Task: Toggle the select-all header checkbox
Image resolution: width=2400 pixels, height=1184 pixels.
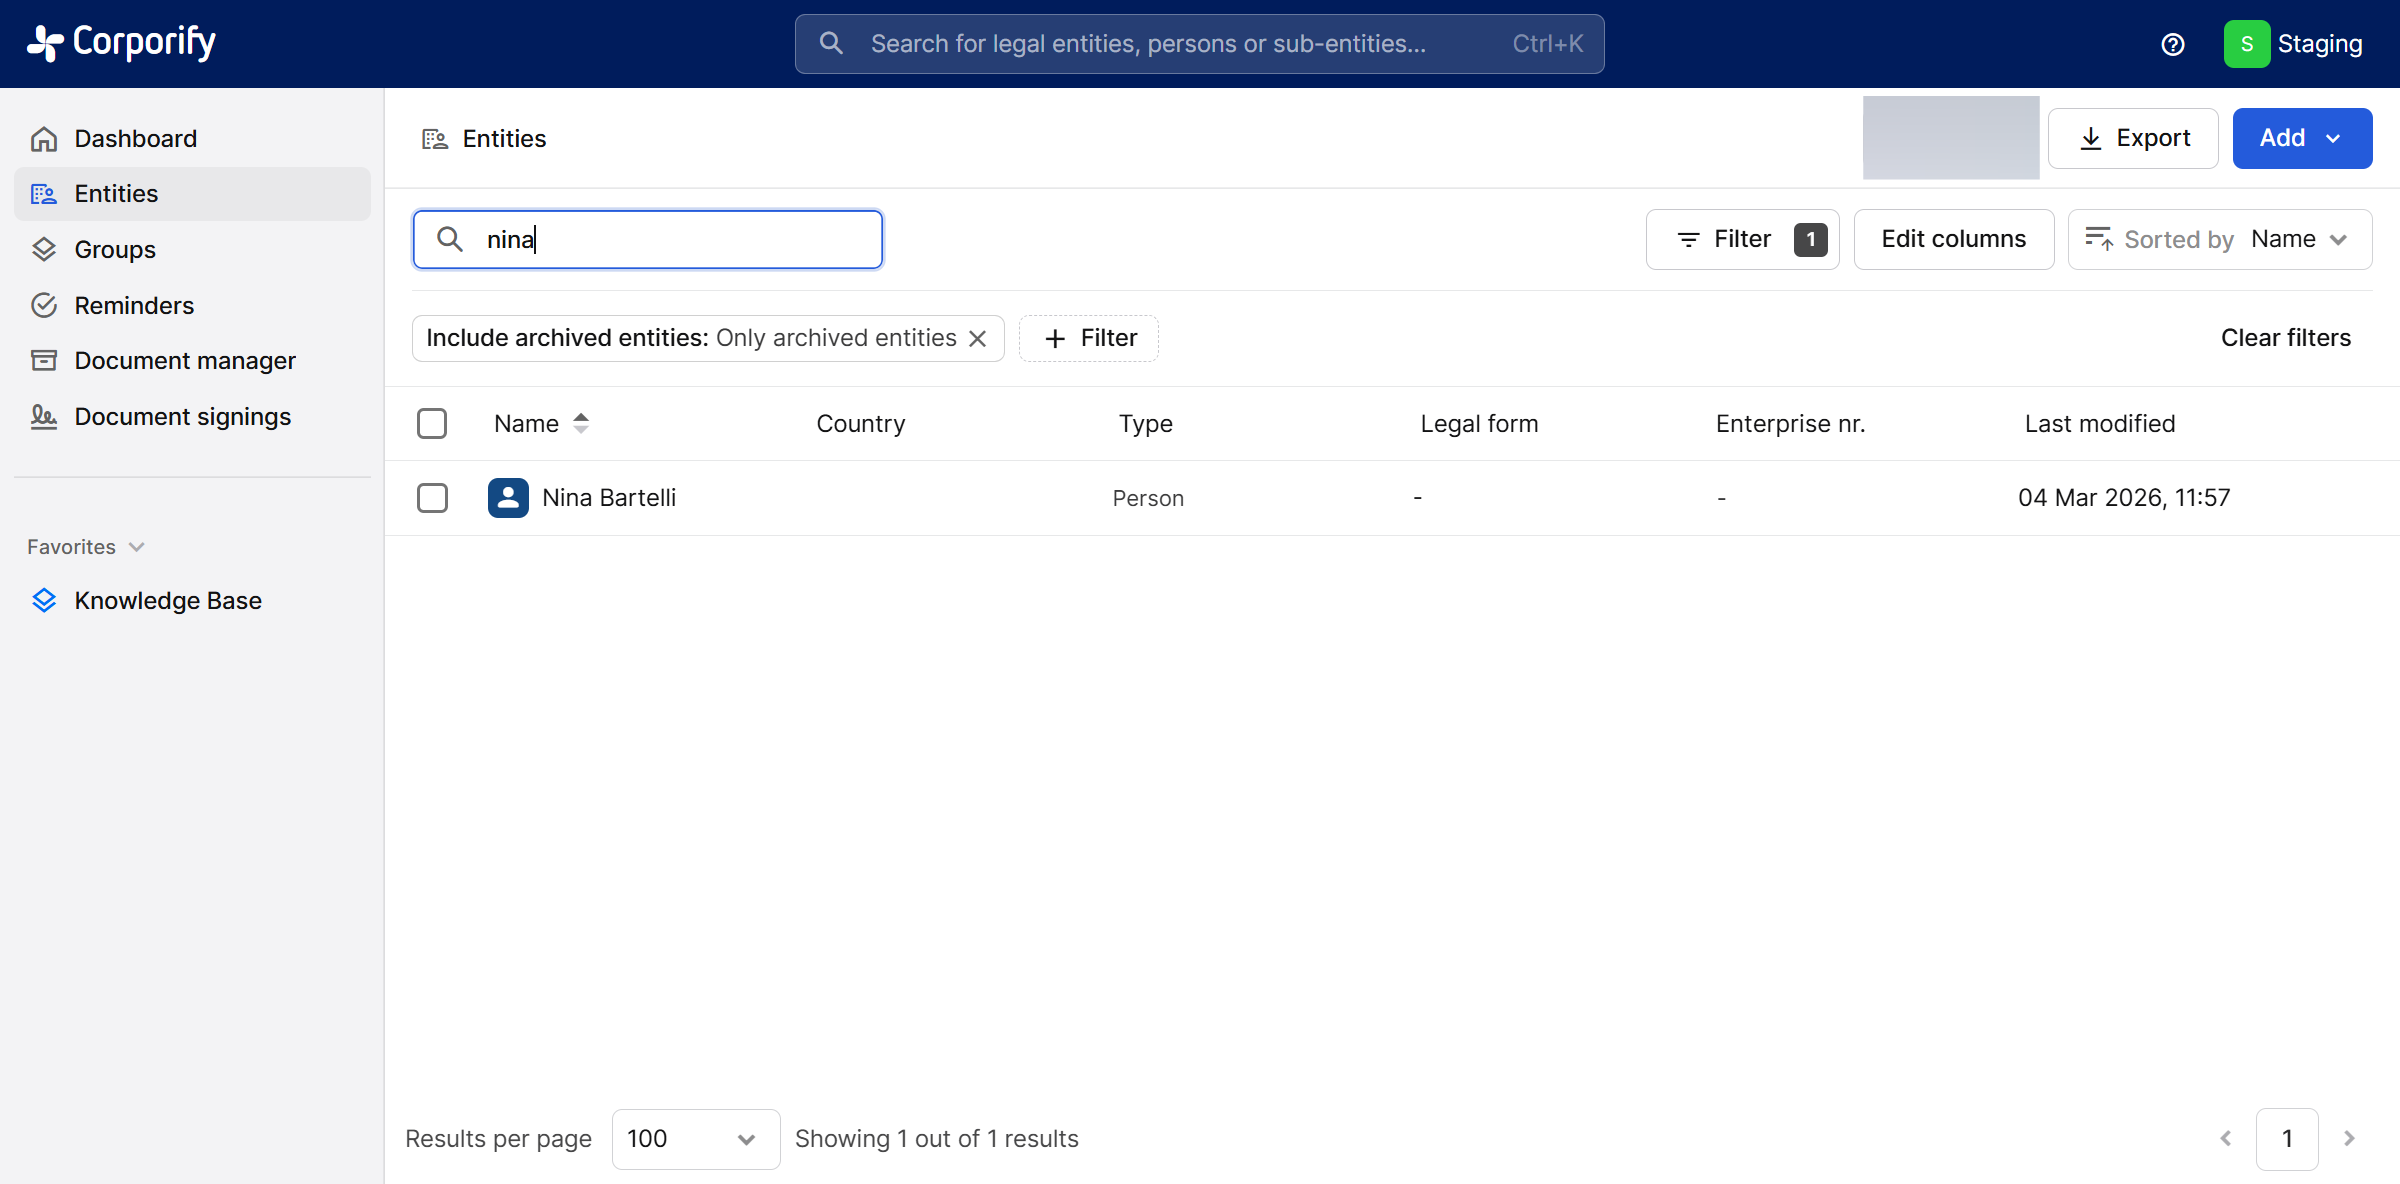Action: pos(432,423)
